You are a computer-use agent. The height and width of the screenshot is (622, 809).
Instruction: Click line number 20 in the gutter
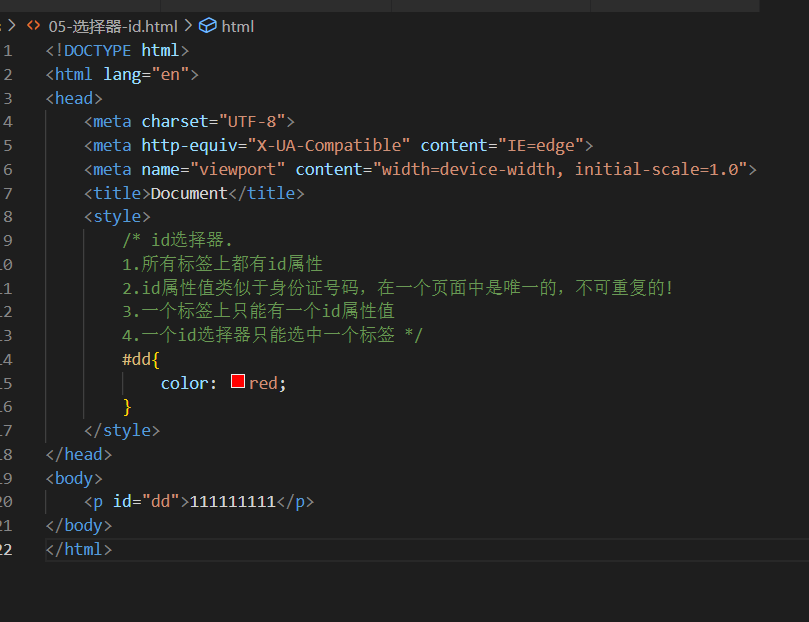pyautogui.click(x=7, y=501)
